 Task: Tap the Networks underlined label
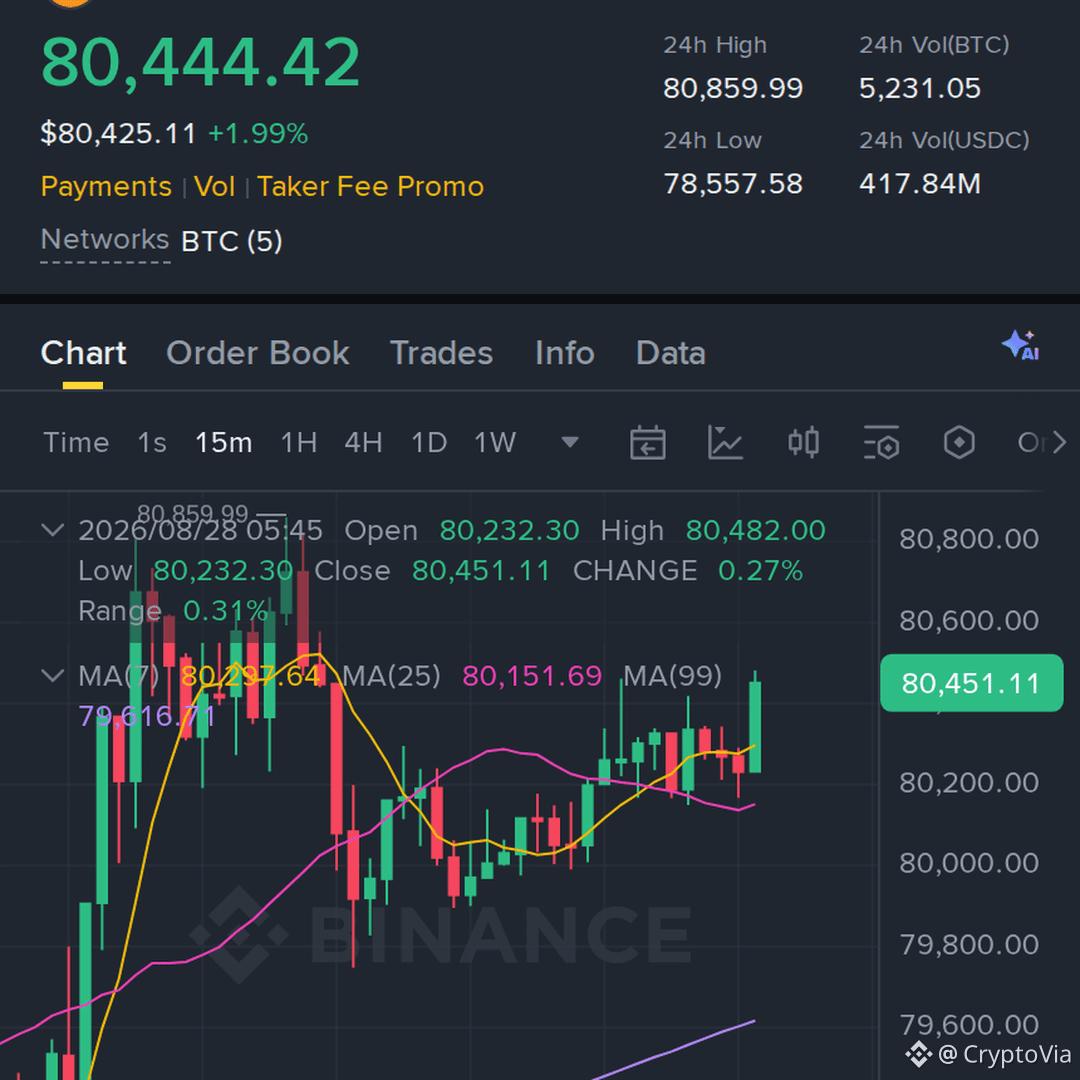coord(105,240)
